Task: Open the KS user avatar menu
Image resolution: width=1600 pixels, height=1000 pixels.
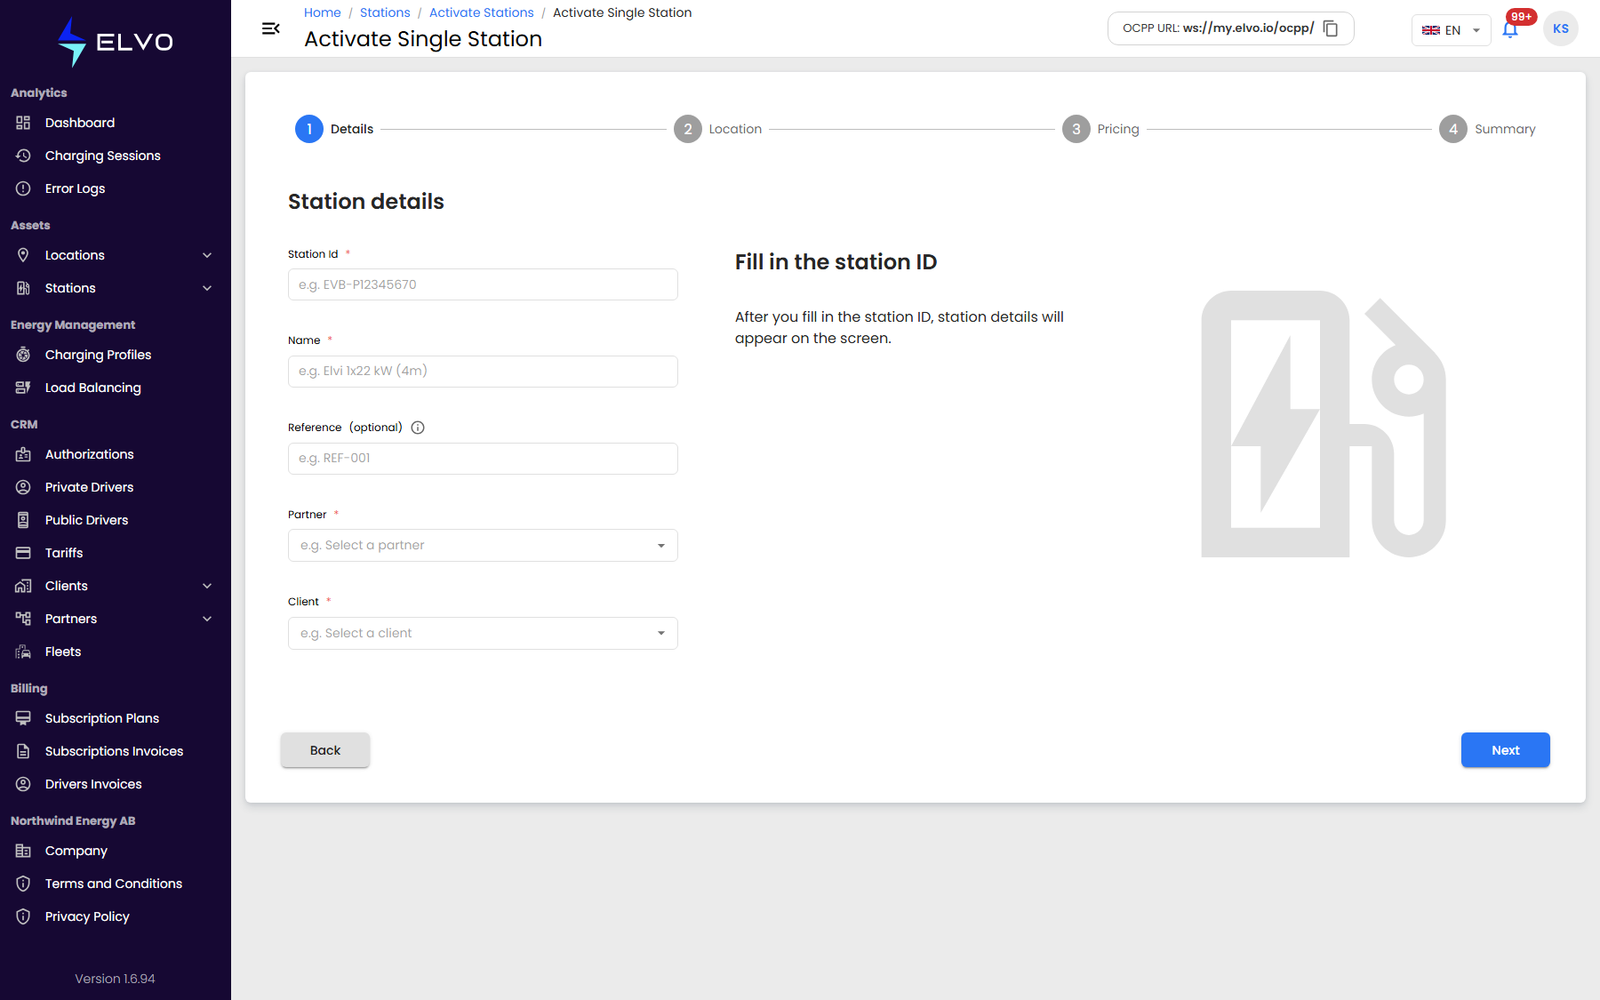Action: tap(1561, 29)
